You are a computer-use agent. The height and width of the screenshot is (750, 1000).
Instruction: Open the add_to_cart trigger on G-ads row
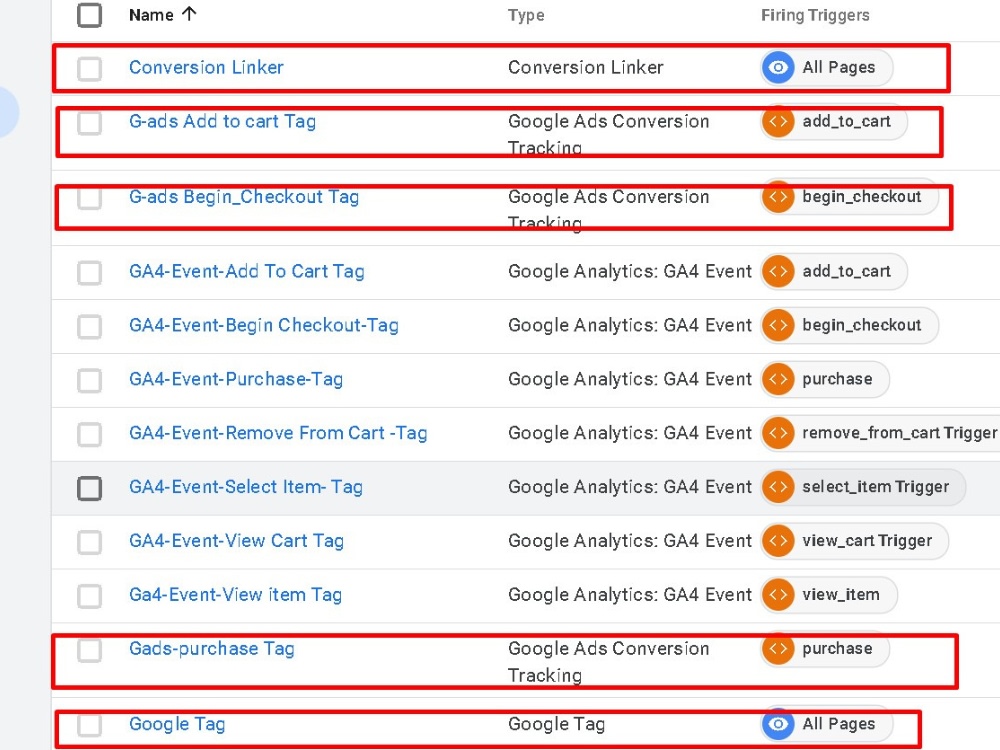834,121
